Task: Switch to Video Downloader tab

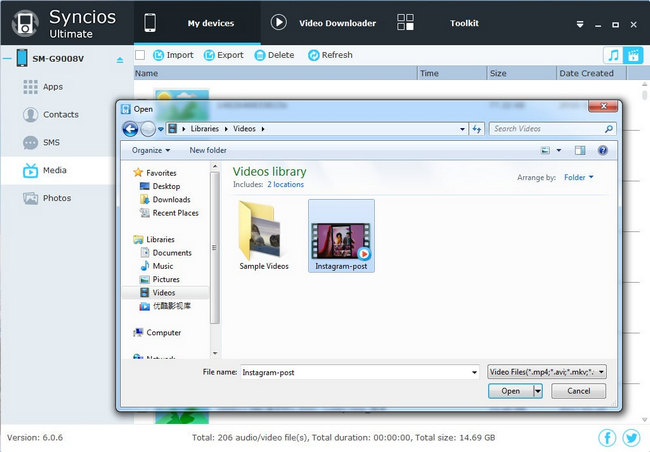Action: [x=337, y=23]
